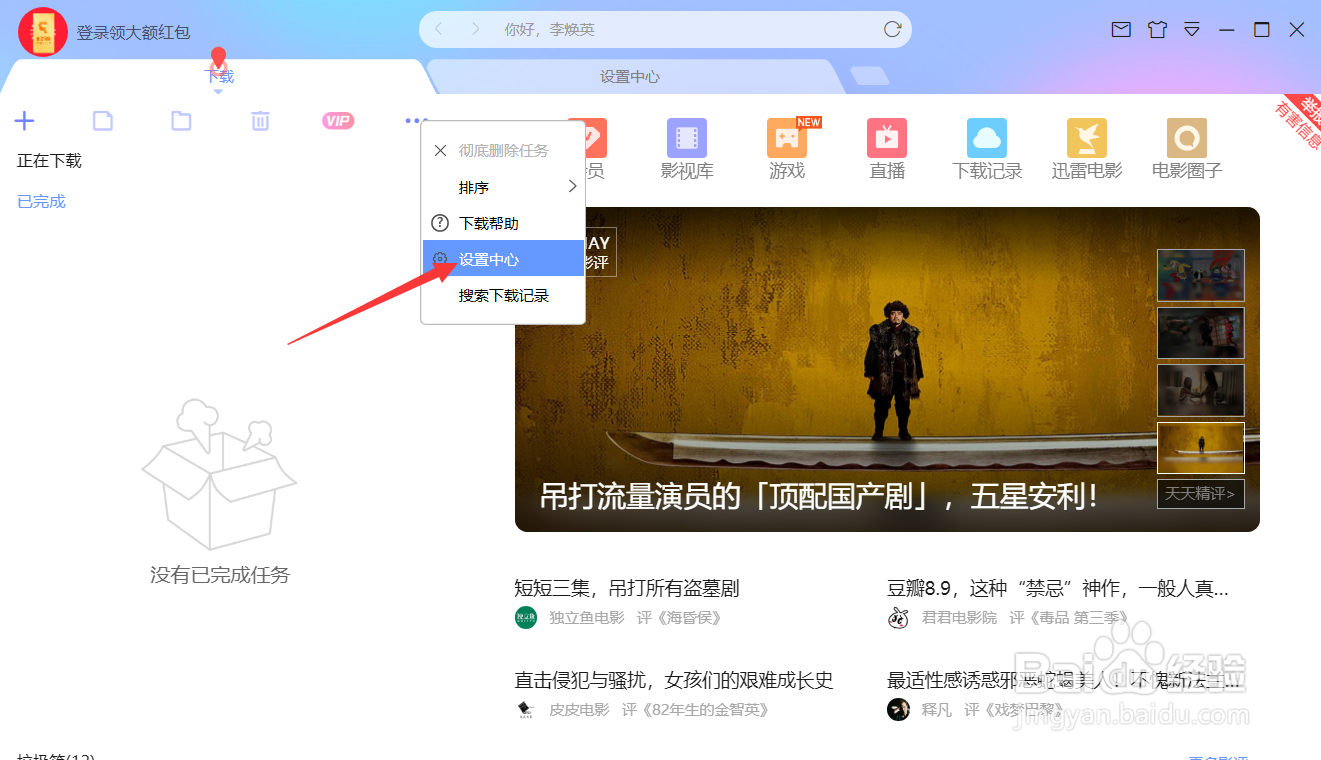Click 评《82年生的金智英》 review text
This screenshot has width=1321, height=760.
695,710
